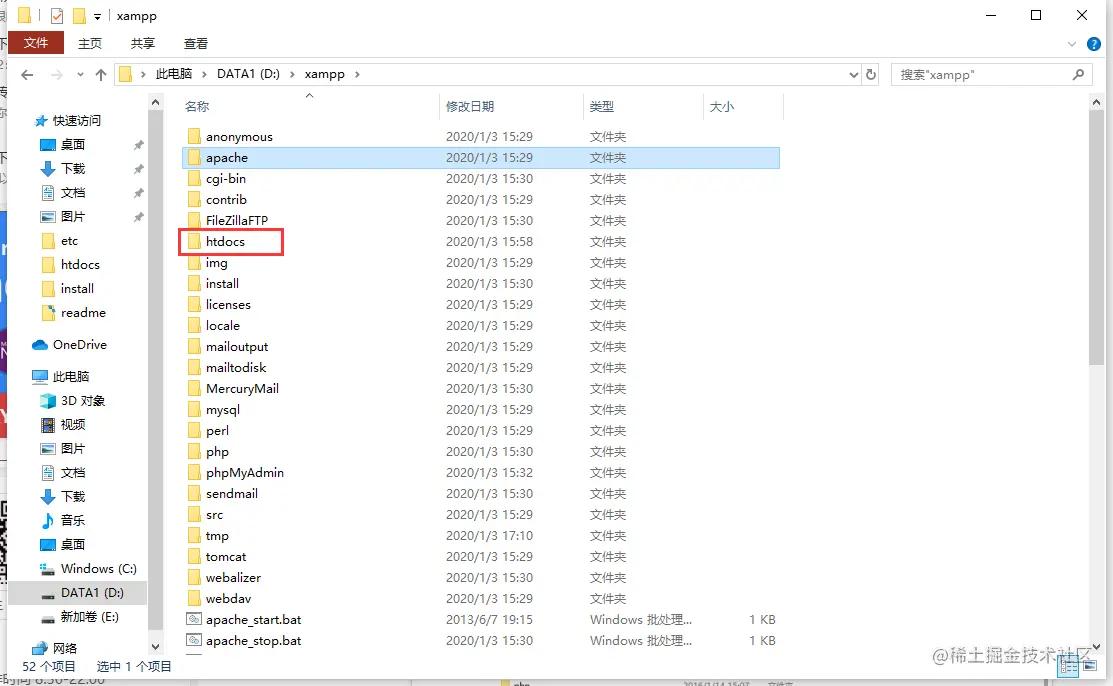
Task: Click navigation pane scroll up arrow
Action: (155, 103)
